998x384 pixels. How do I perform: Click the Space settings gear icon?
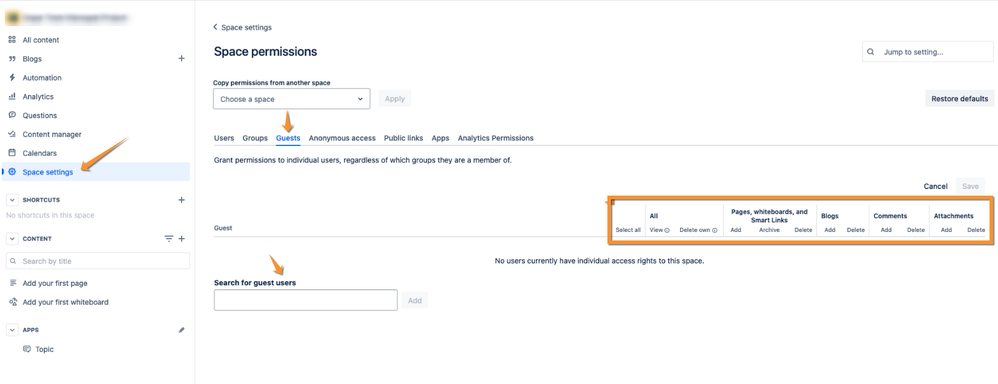(x=11, y=172)
